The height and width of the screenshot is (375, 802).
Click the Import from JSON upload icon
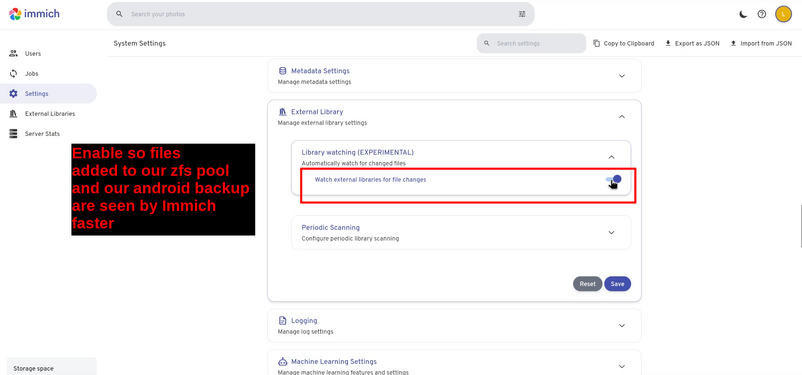click(x=733, y=43)
